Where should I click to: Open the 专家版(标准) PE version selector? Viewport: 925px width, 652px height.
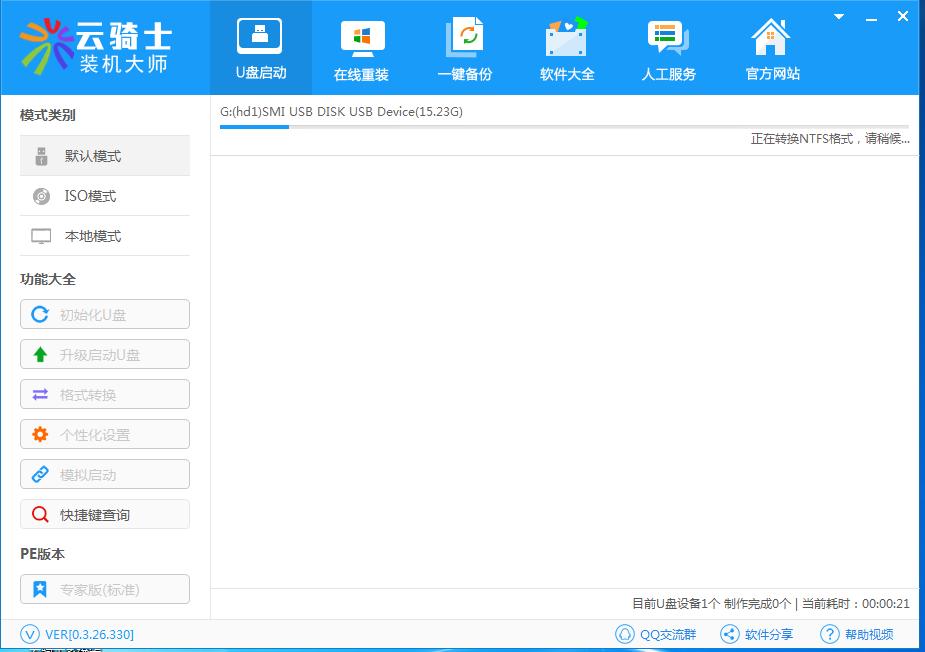[105, 589]
